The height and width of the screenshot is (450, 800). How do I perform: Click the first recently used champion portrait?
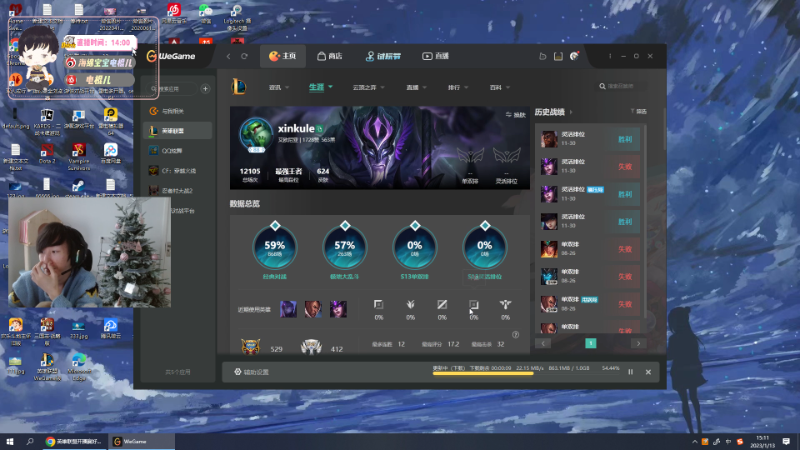[x=288, y=309]
